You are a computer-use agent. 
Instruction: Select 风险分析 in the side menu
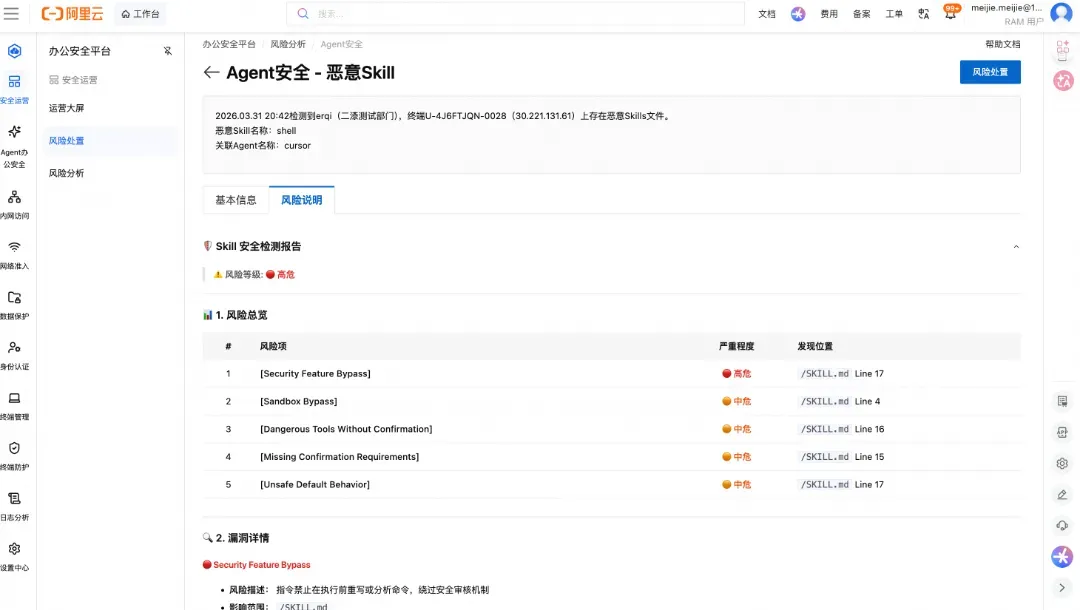(x=66, y=173)
